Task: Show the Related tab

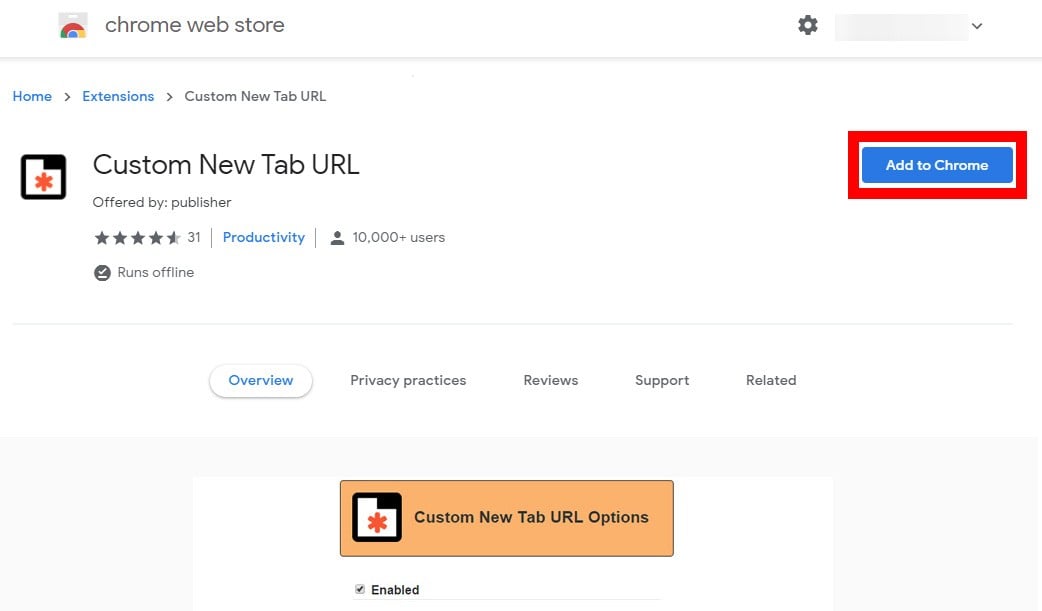Action: coord(771,381)
